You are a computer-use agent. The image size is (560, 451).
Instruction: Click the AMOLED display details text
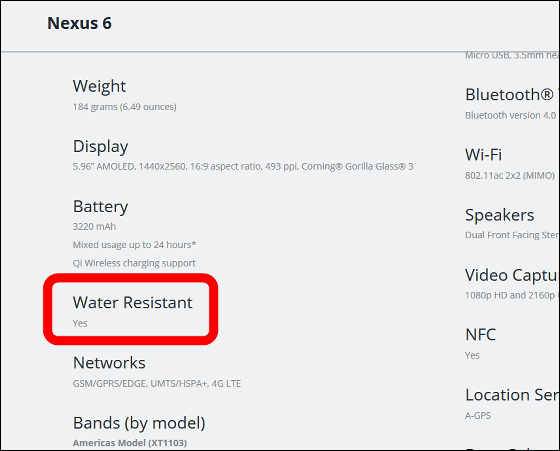(x=243, y=166)
